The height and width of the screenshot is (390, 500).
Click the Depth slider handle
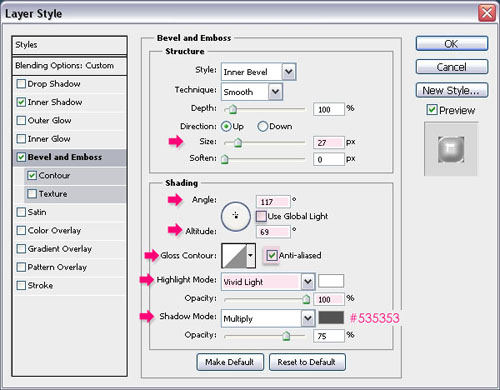(x=233, y=109)
